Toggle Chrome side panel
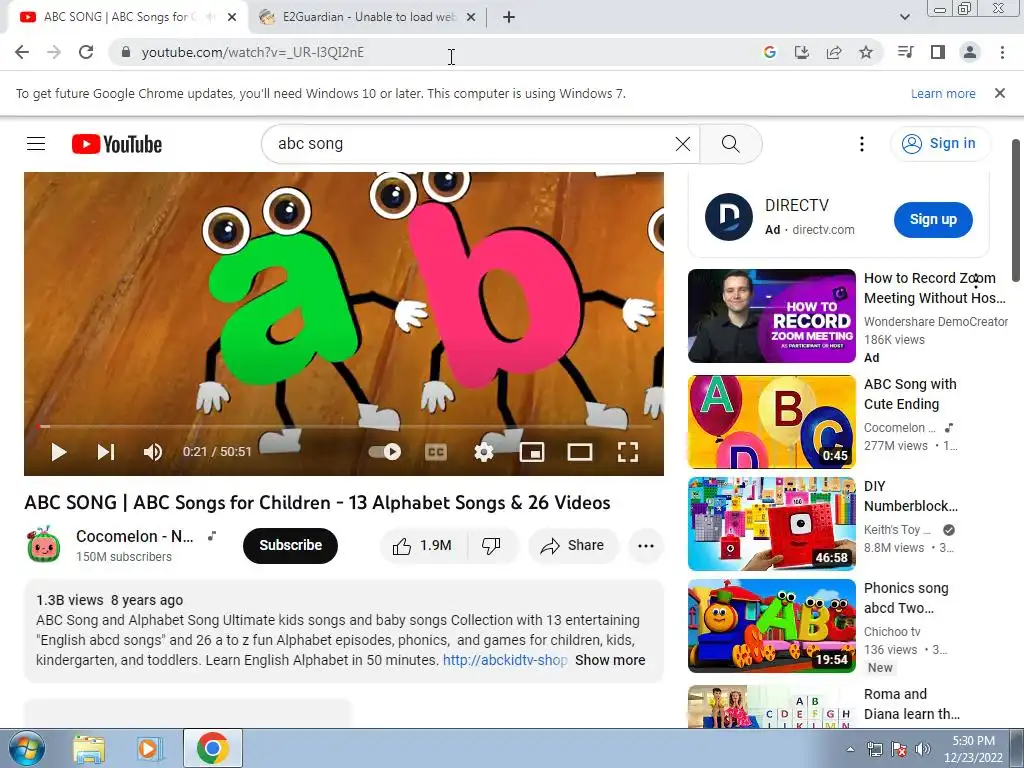Image resolution: width=1024 pixels, height=768 pixels. point(938,52)
